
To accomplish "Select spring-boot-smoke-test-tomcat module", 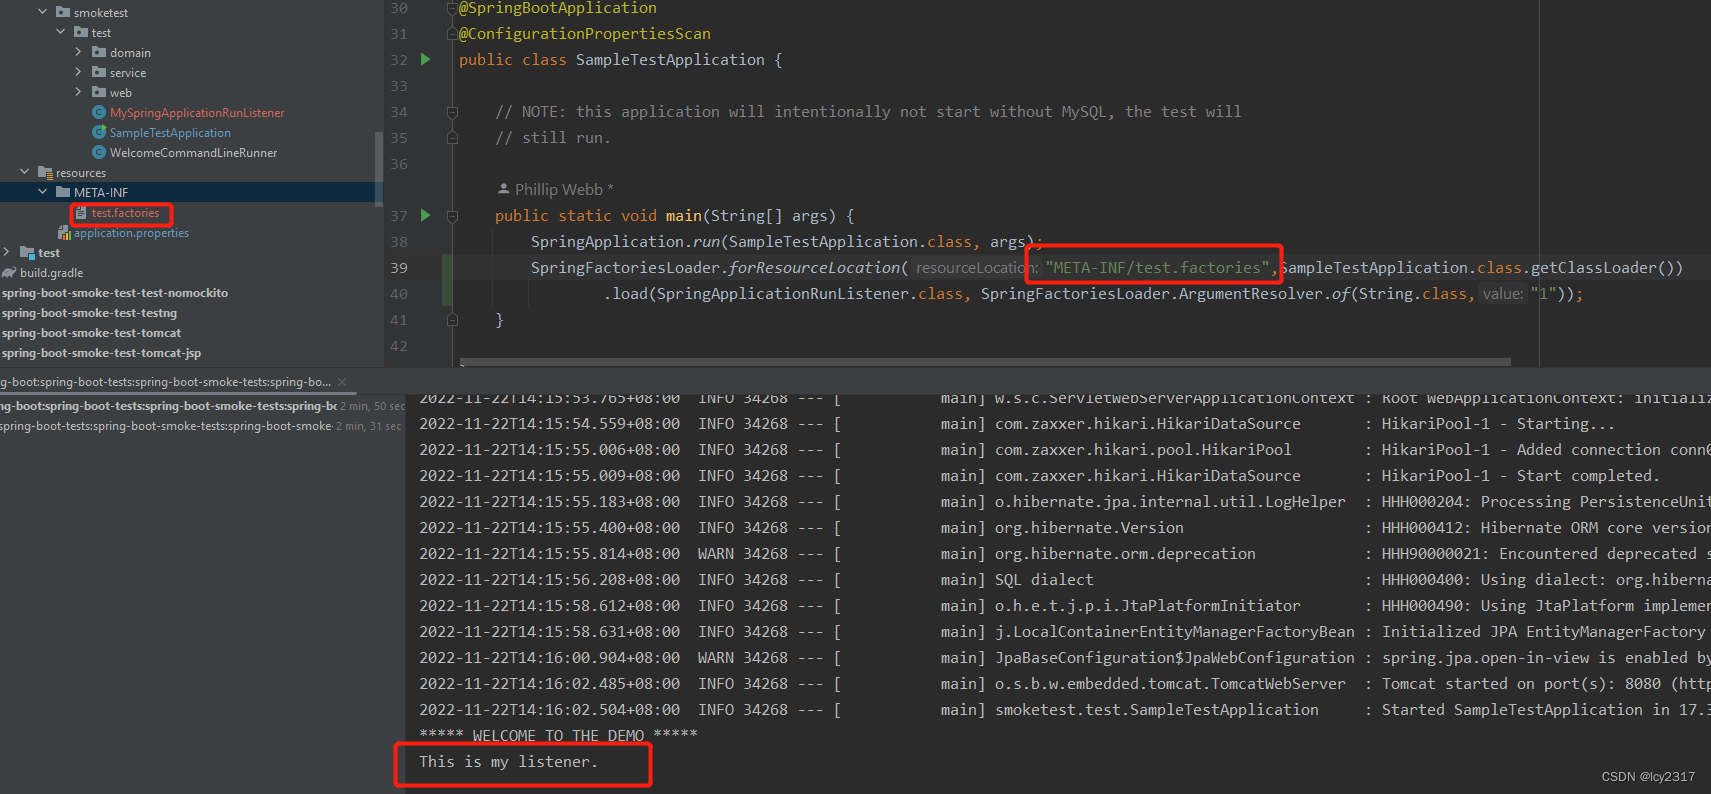I will [91, 332].
